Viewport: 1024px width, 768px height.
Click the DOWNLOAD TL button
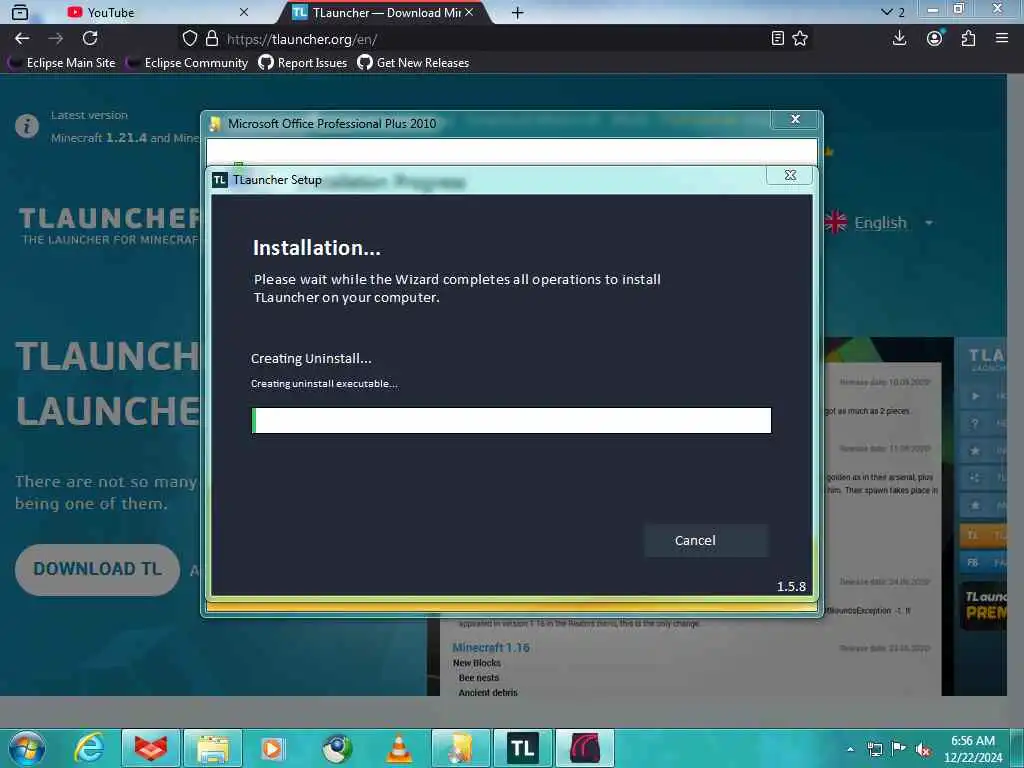coord(97,569)
